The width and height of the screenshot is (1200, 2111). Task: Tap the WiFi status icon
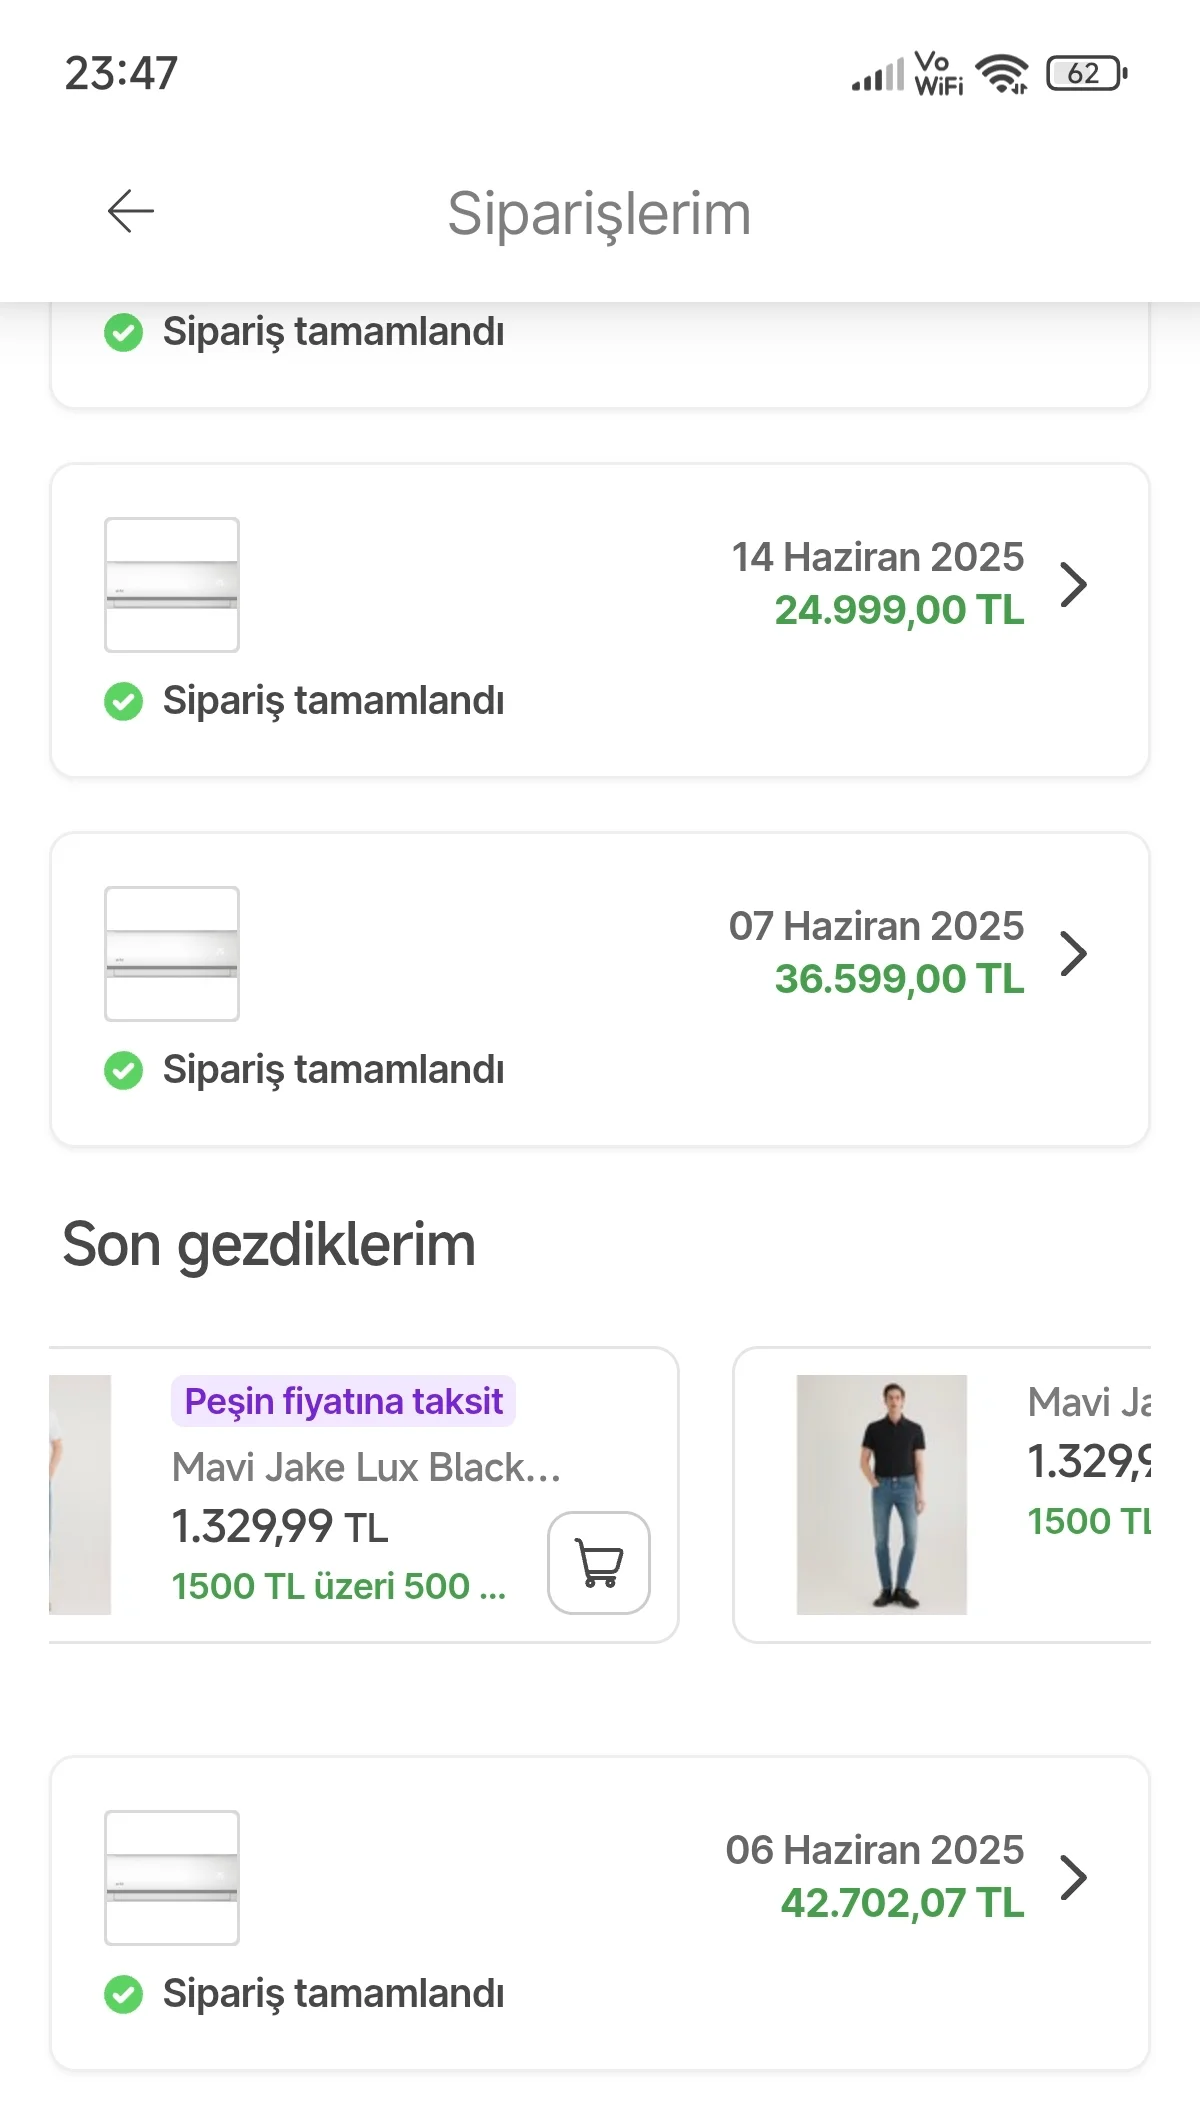(x=1002, y=73)
